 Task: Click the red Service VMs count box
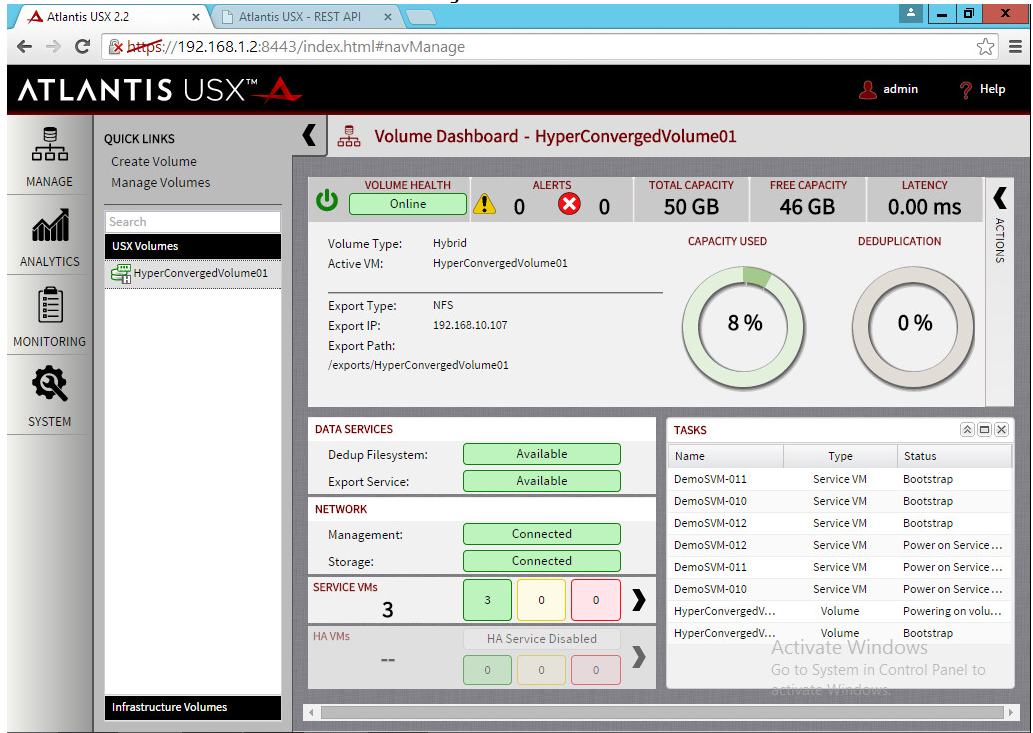click(x=596, y=600)
